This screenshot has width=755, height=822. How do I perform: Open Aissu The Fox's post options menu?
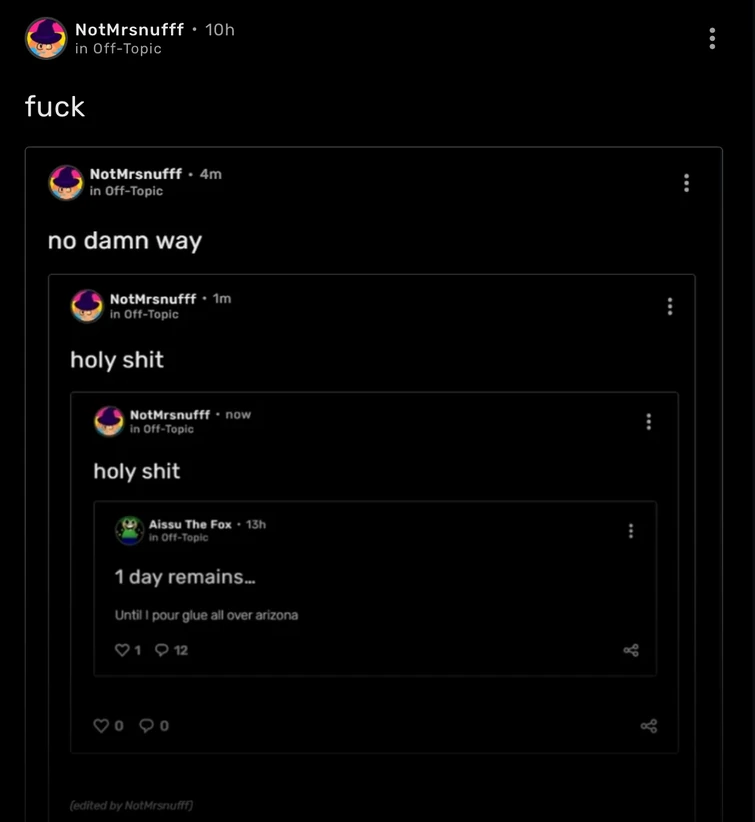(x=631, y=530)
